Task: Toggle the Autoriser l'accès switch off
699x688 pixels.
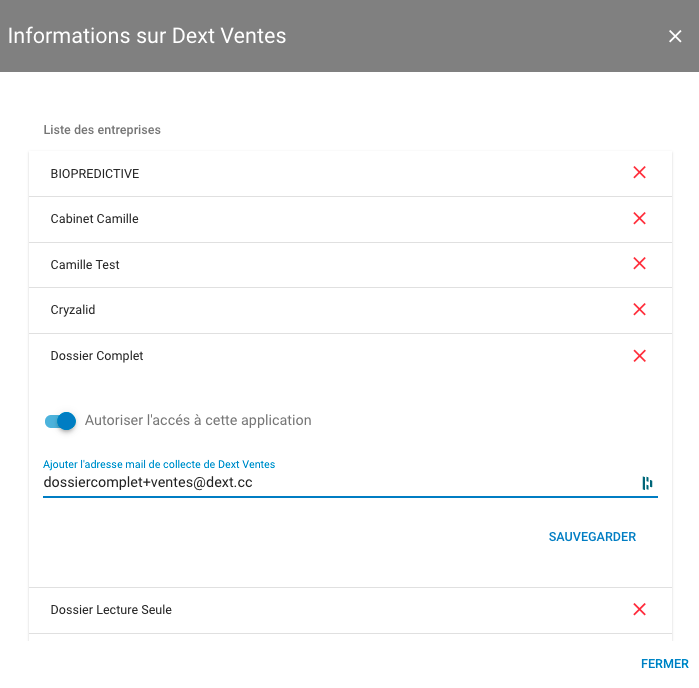Action: (61, 421)
